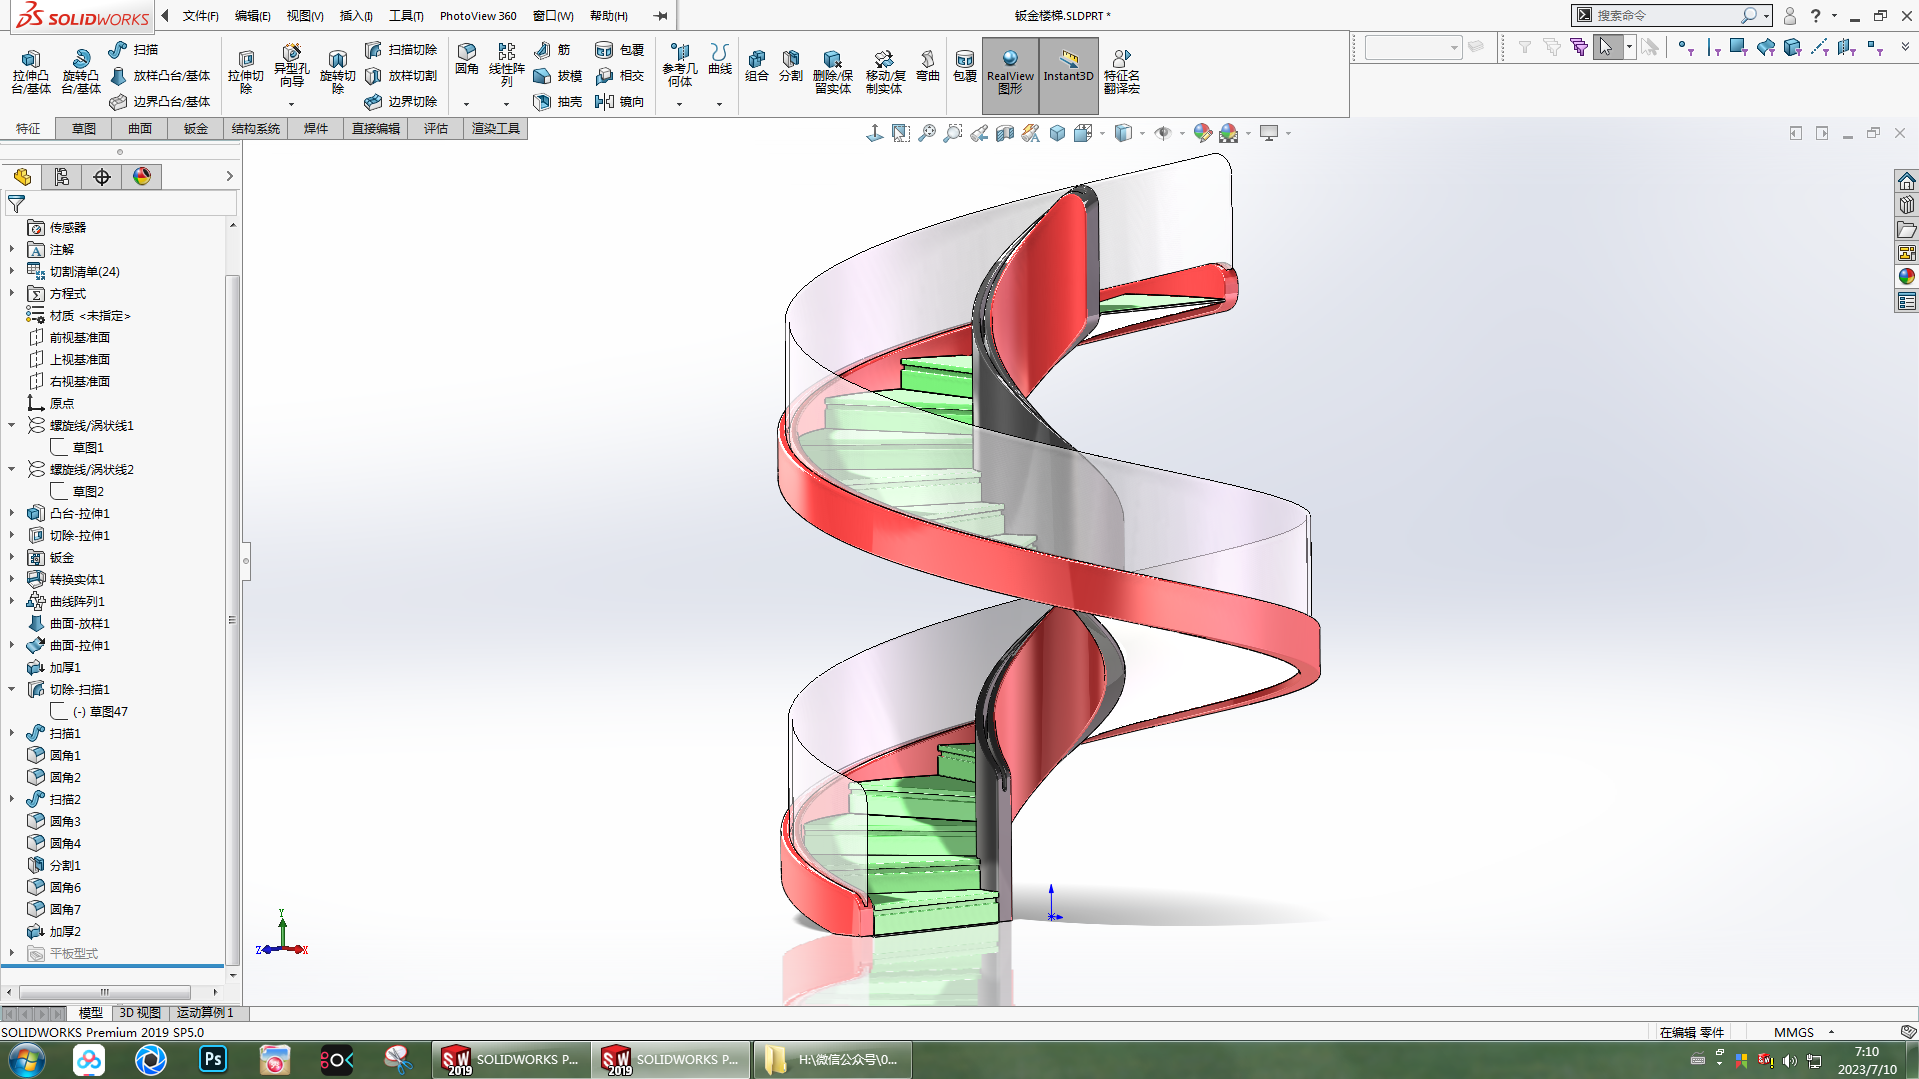Viewport: 1919px width, 1079px height.
Task: Open the 异型孔向导 hole wizard
Action: 291,66
